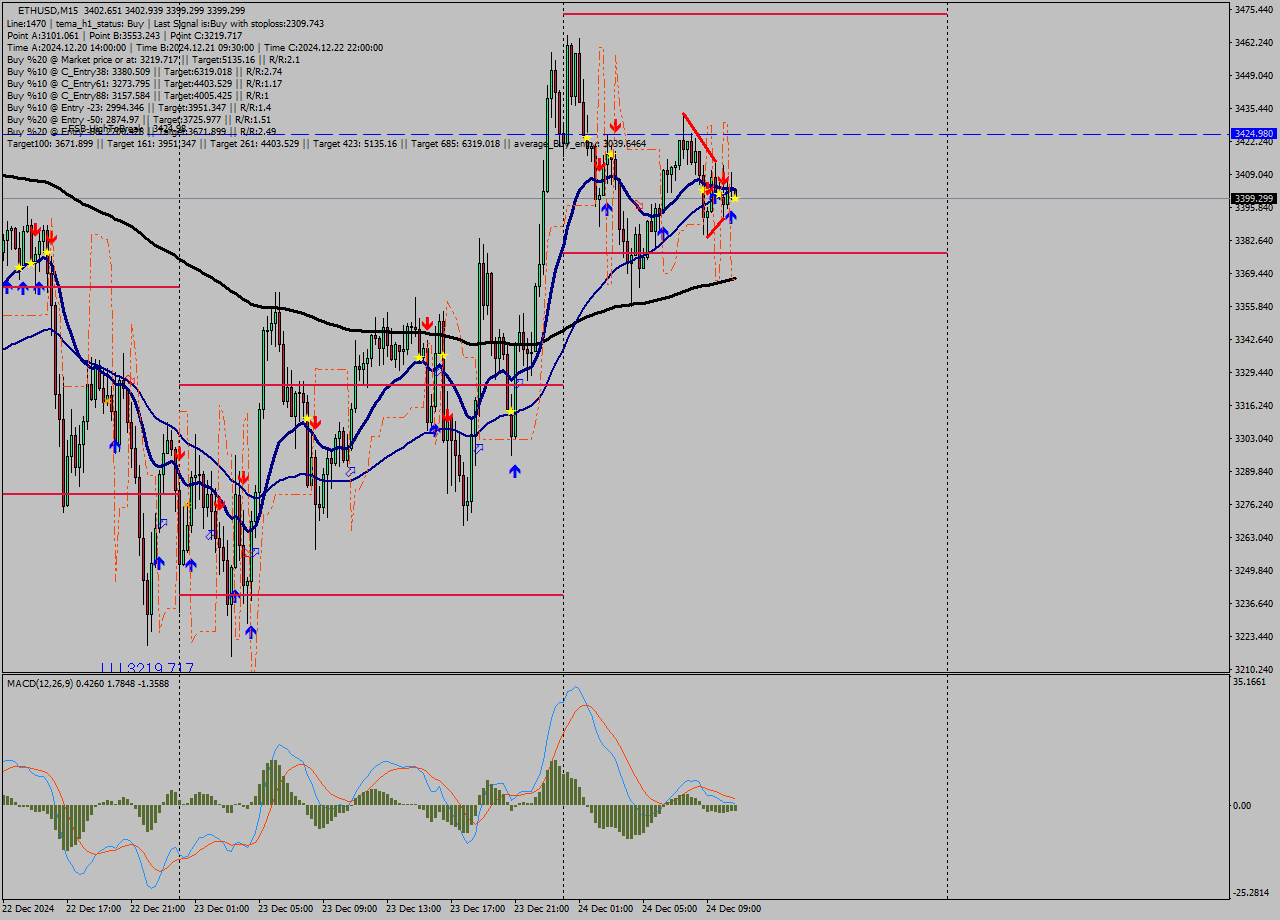This screenshot has width=1280, height=920.
Task: Click the 3249.840 price axis label
Action: point(1254,570)
